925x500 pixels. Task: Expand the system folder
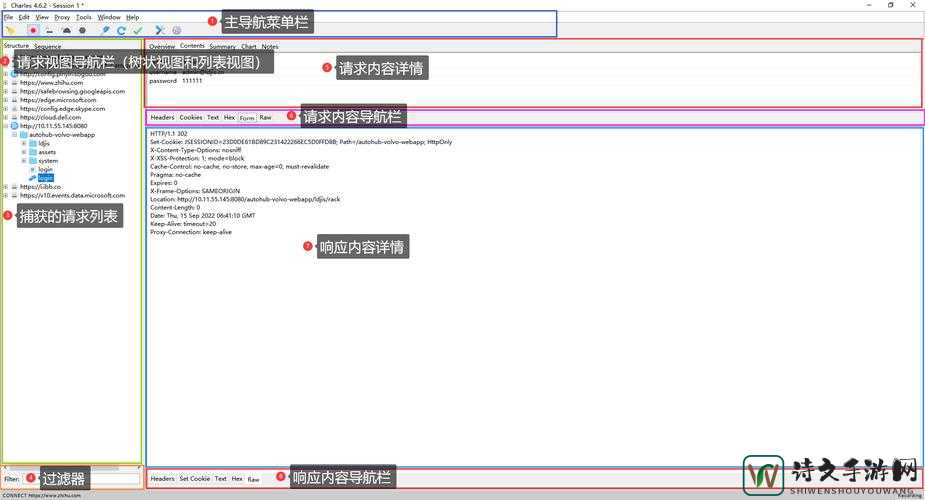coord(24,160)
